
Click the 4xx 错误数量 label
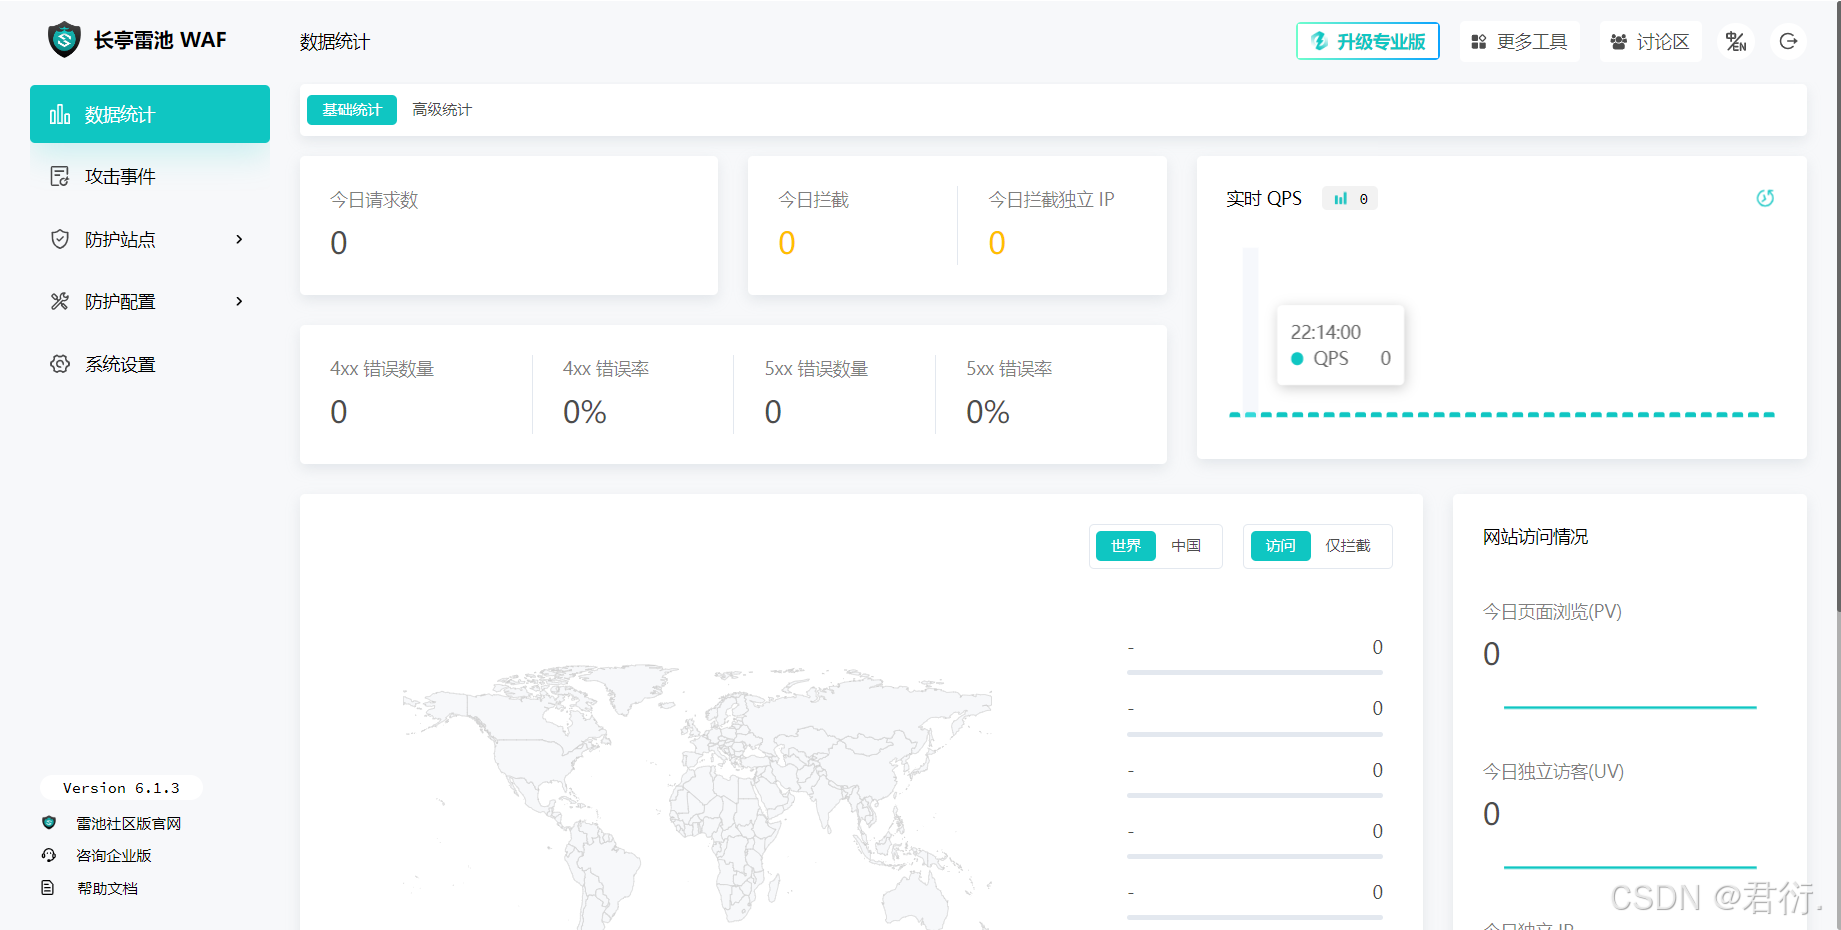(x=382, y=369)
